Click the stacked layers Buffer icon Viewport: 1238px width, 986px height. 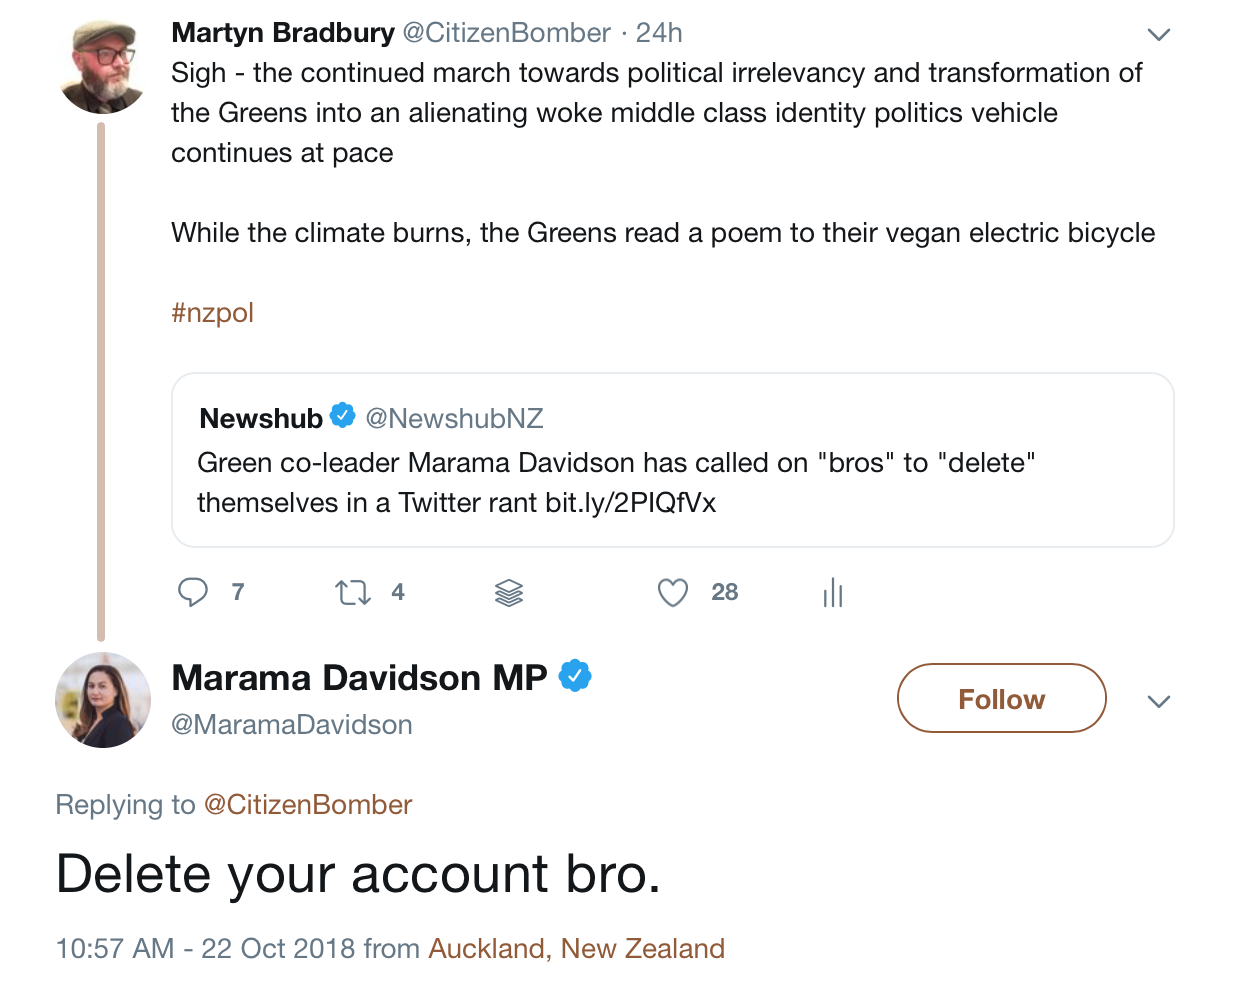coord(509,593)
